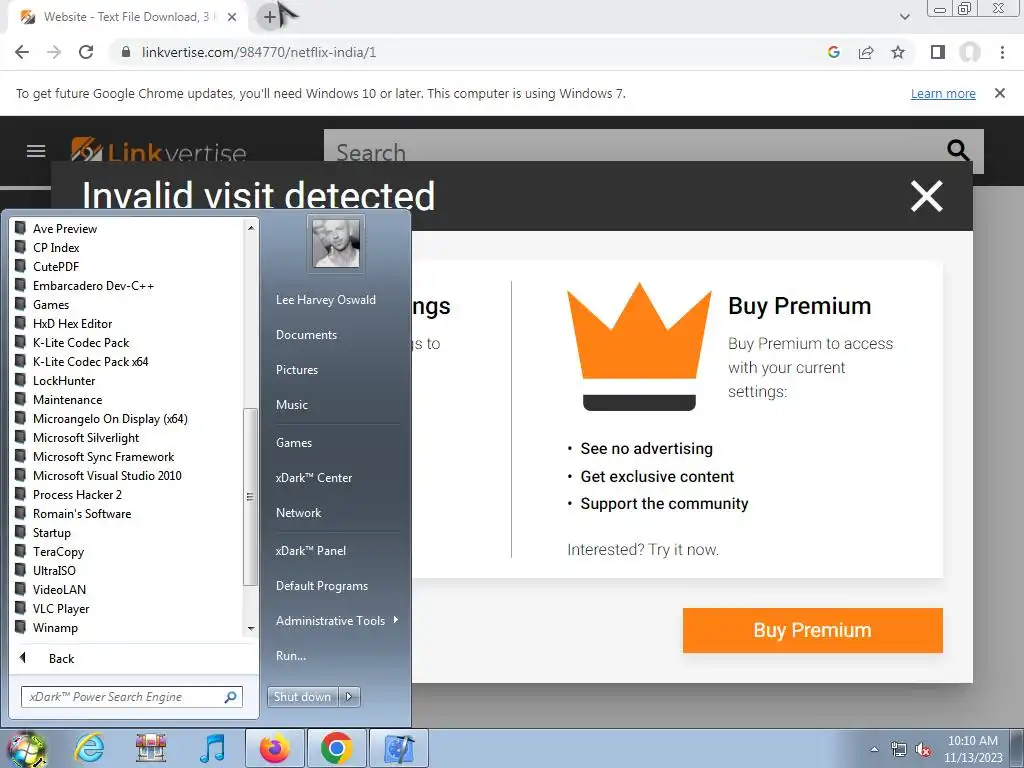Close the Website - Text File Download tab

pos(232,17)
